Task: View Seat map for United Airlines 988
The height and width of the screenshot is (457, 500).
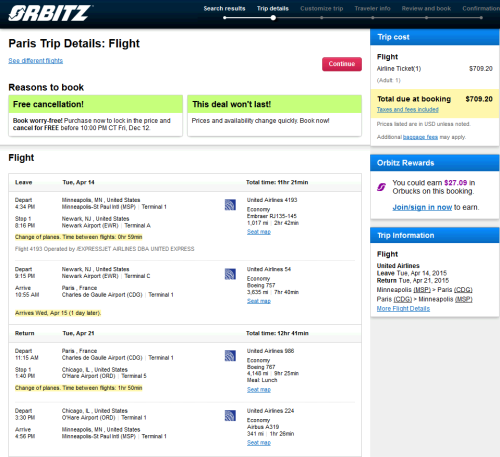Action: pos(259,389)
